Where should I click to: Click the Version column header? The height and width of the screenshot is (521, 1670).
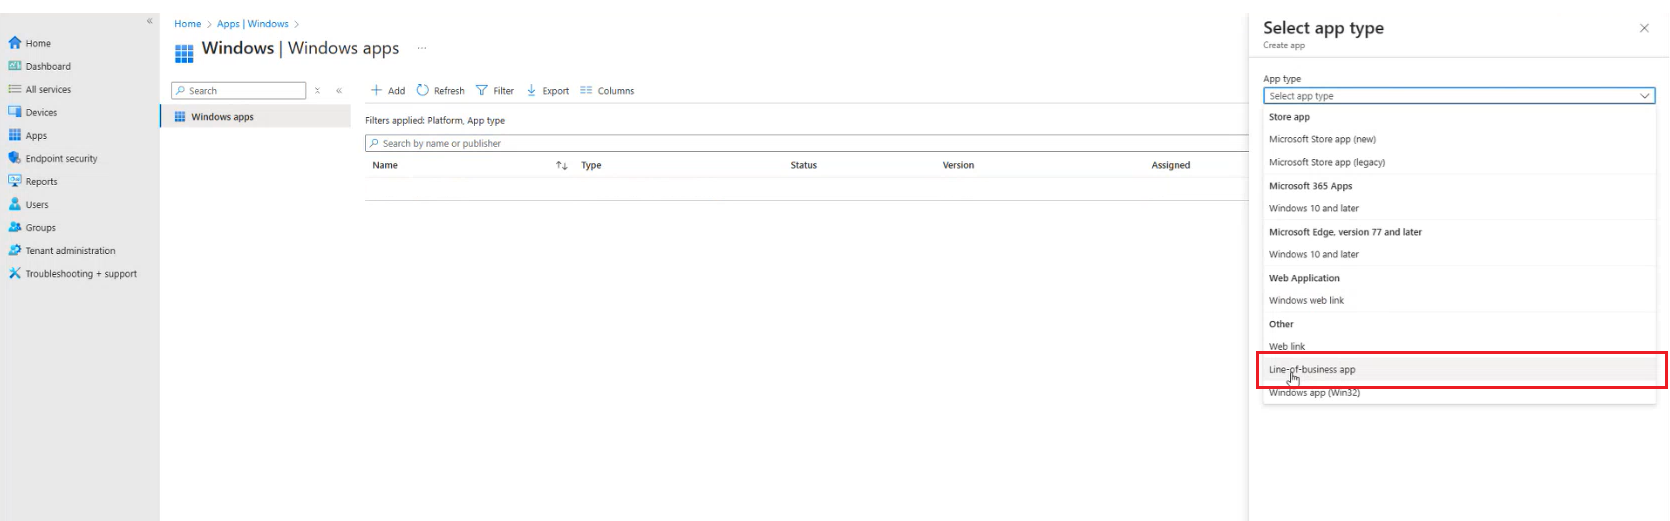958,165
